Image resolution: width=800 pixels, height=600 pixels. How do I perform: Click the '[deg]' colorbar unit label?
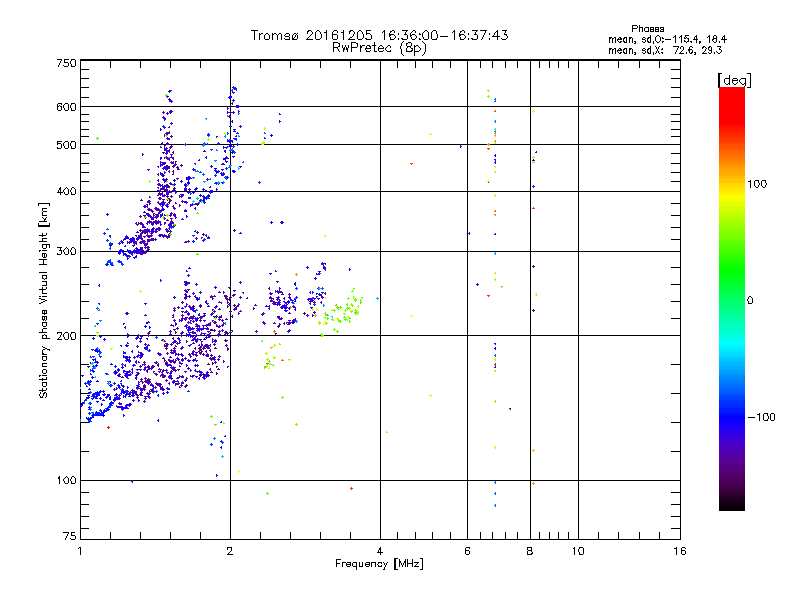point(734,80)
